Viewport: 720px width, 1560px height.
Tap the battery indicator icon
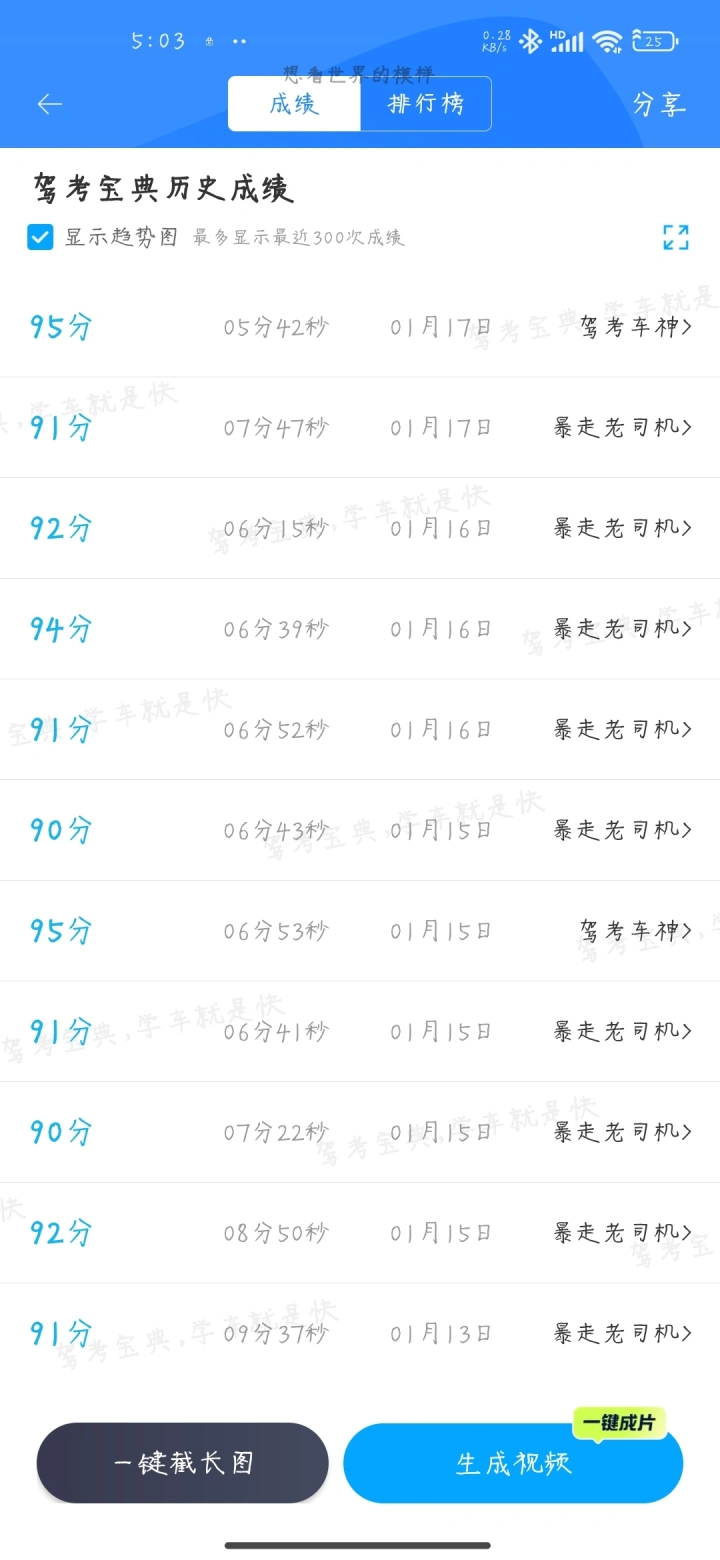point(655,41)
